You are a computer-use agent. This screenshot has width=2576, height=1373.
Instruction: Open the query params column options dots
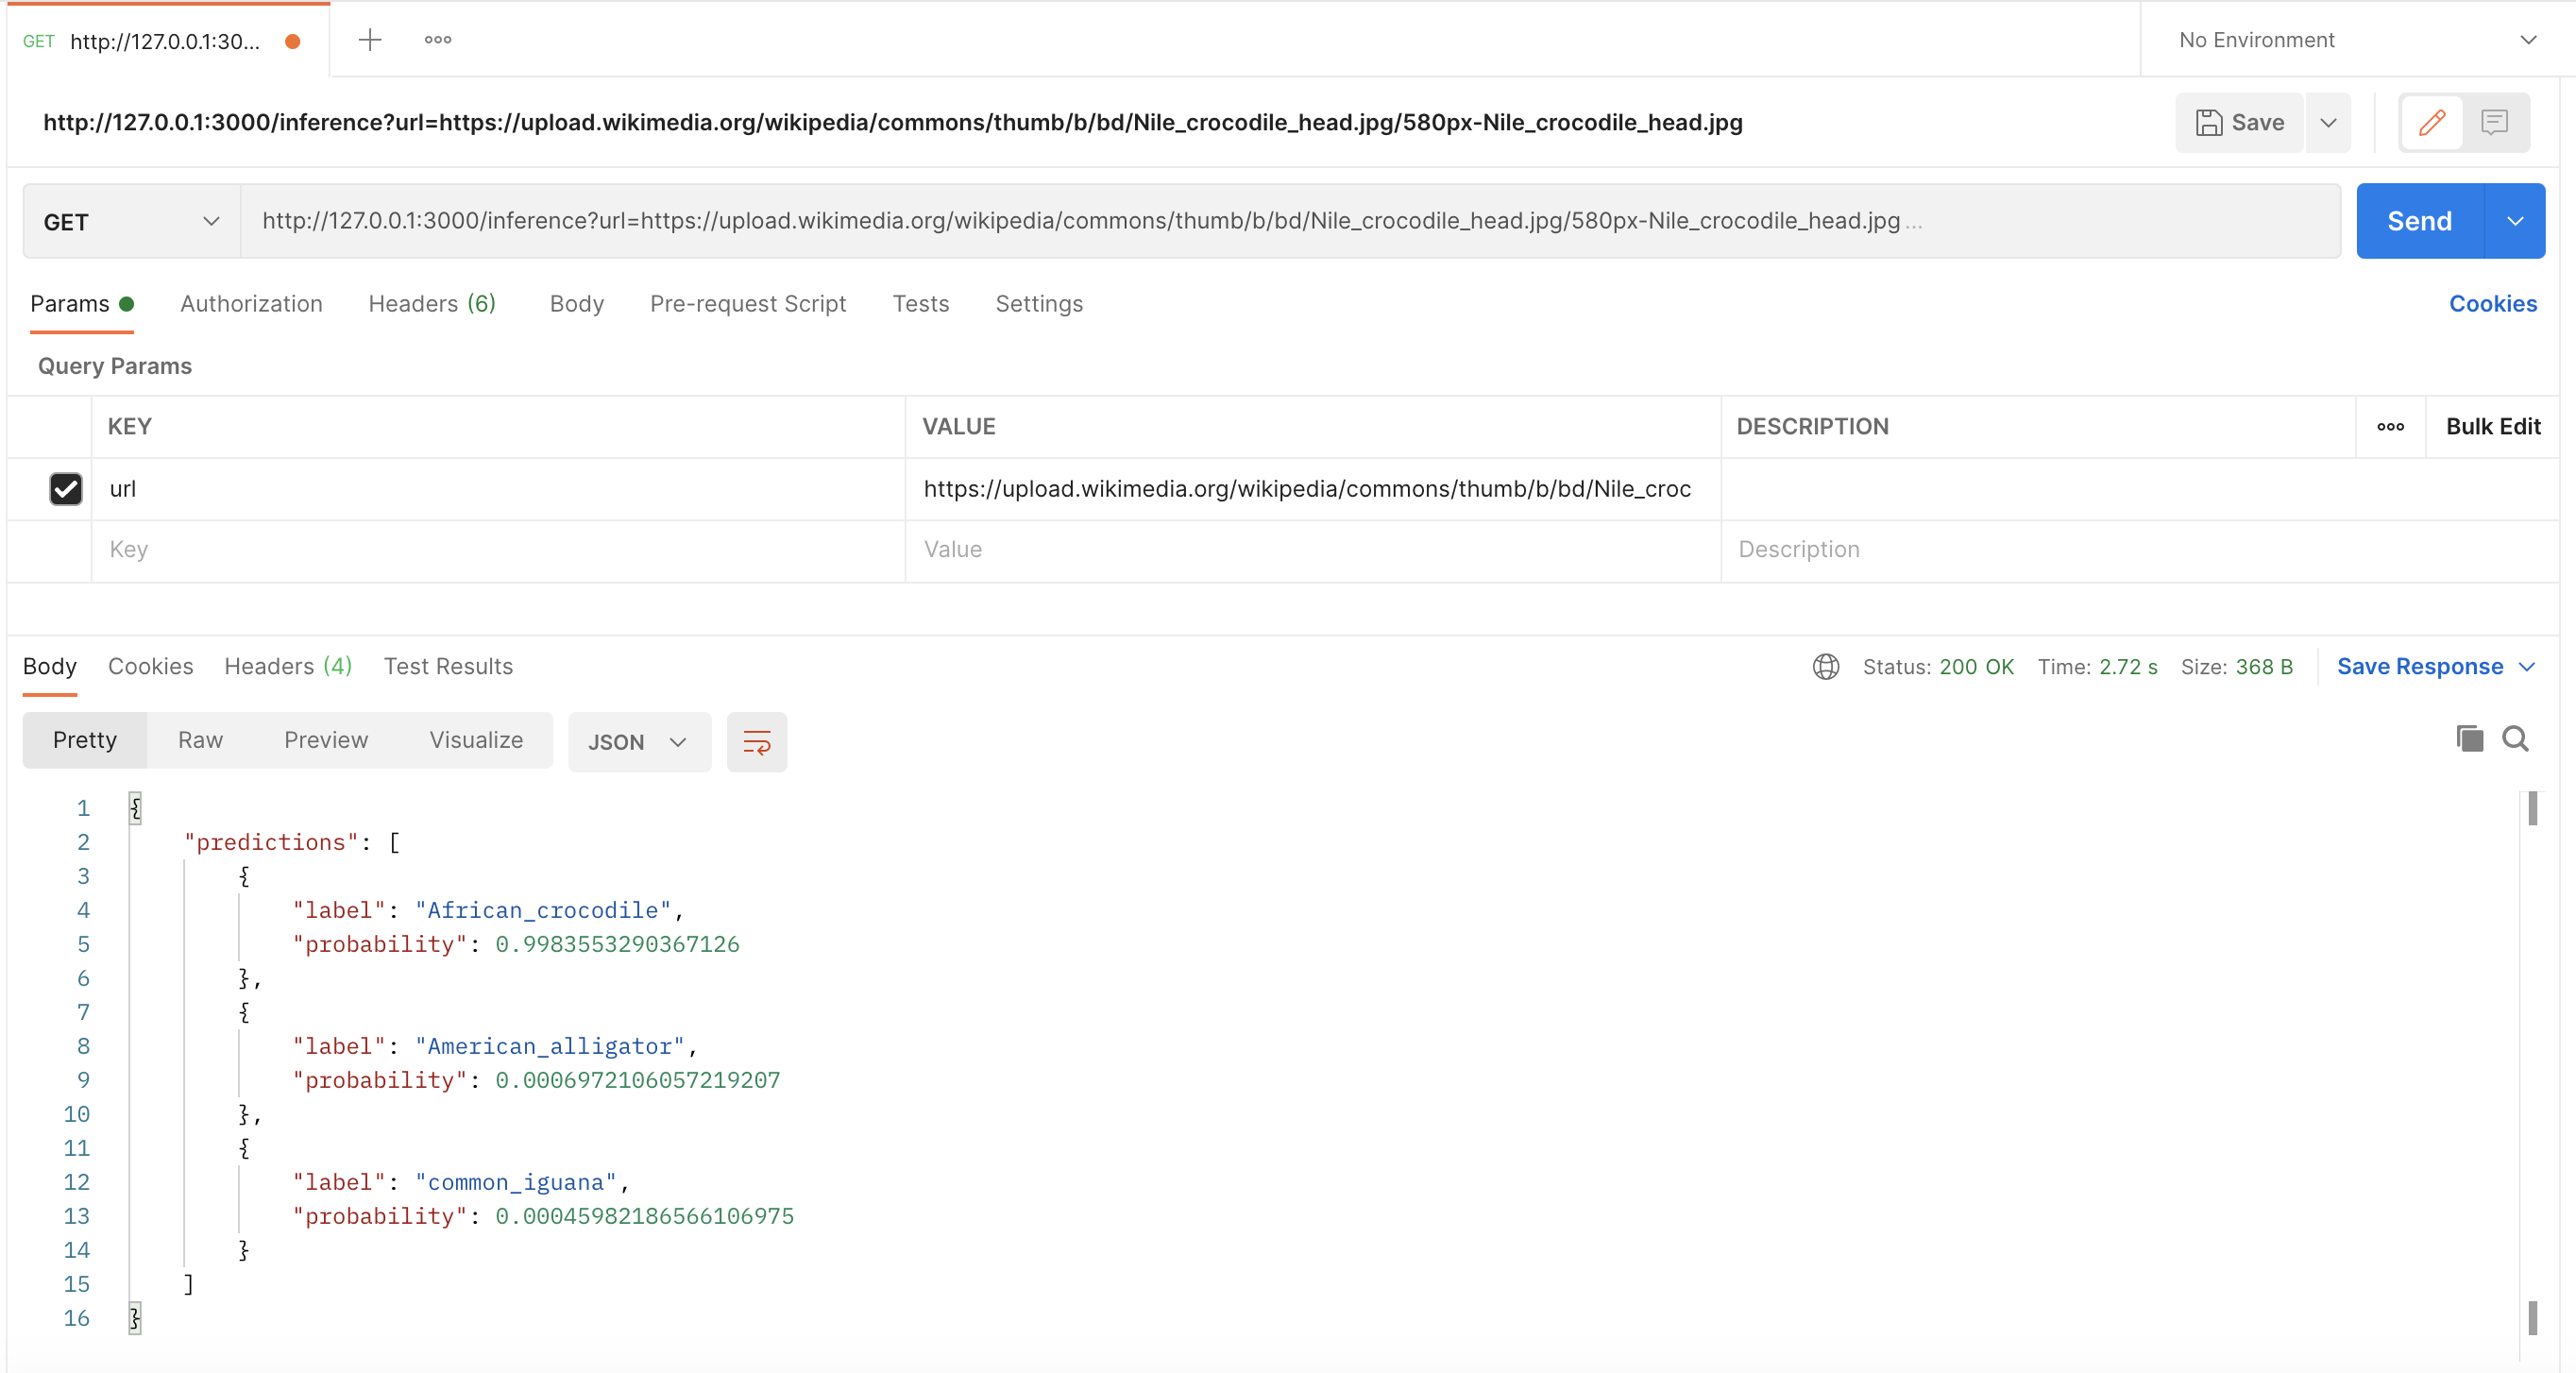pyautogui.click(x=2391, y=427)
